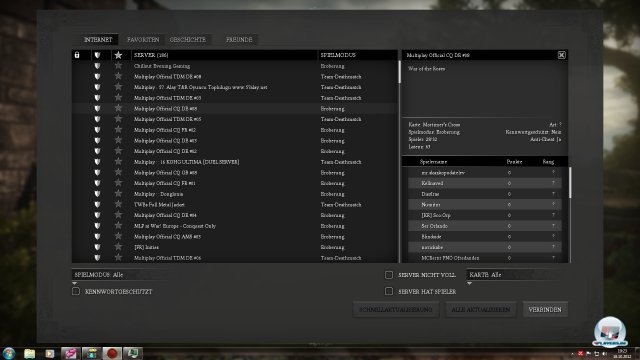Image resolution: width=640 pixels, height=360 pixels.
Task: Sort by the Spielmodus column header
Action: click(x=357, y=55)
